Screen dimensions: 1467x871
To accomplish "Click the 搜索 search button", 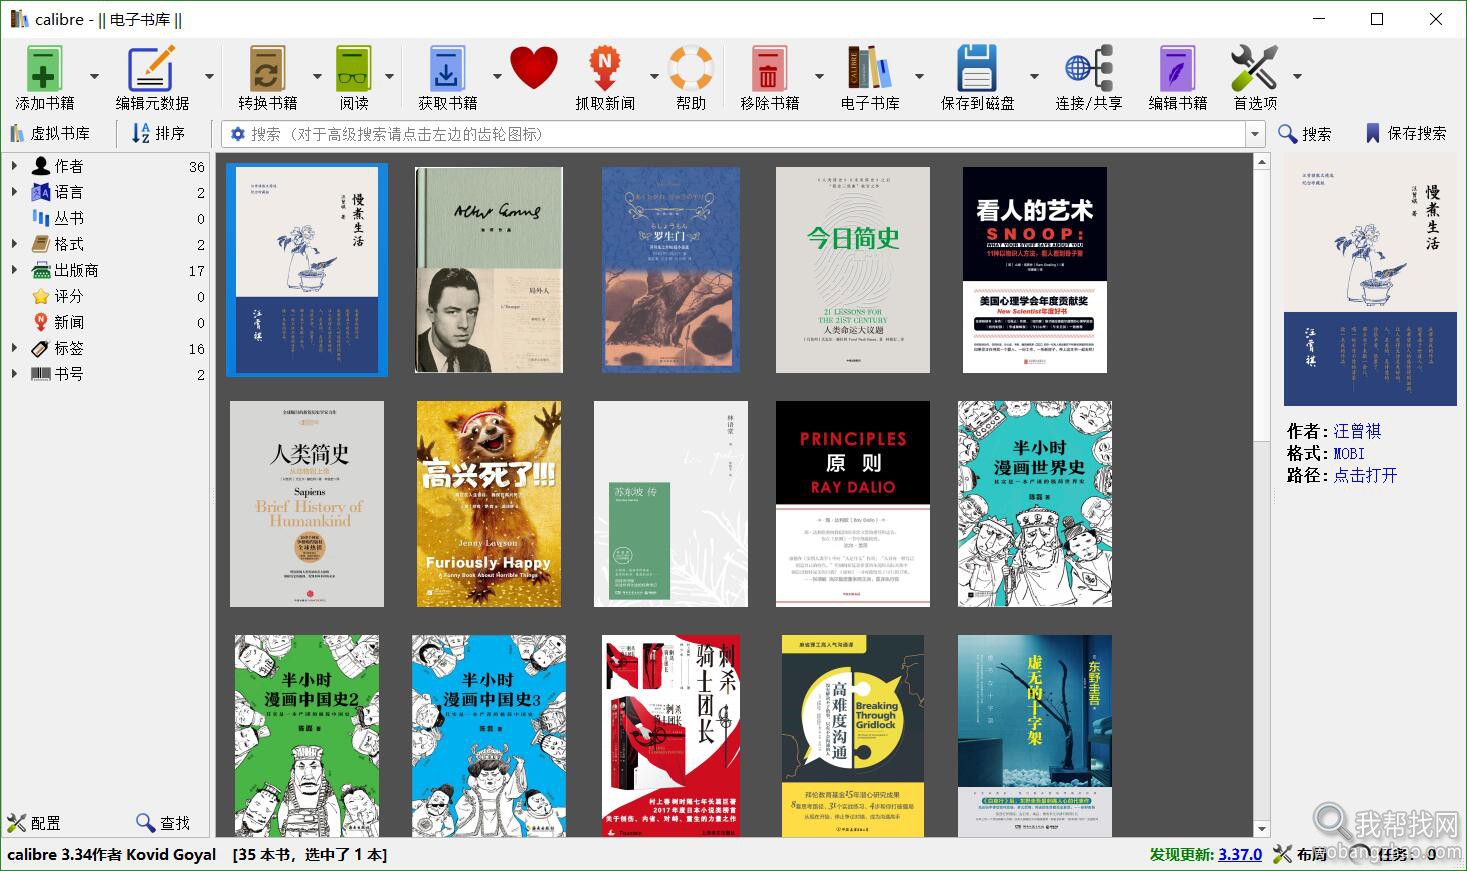I will pyautogui.click(x=1305, y=133).
